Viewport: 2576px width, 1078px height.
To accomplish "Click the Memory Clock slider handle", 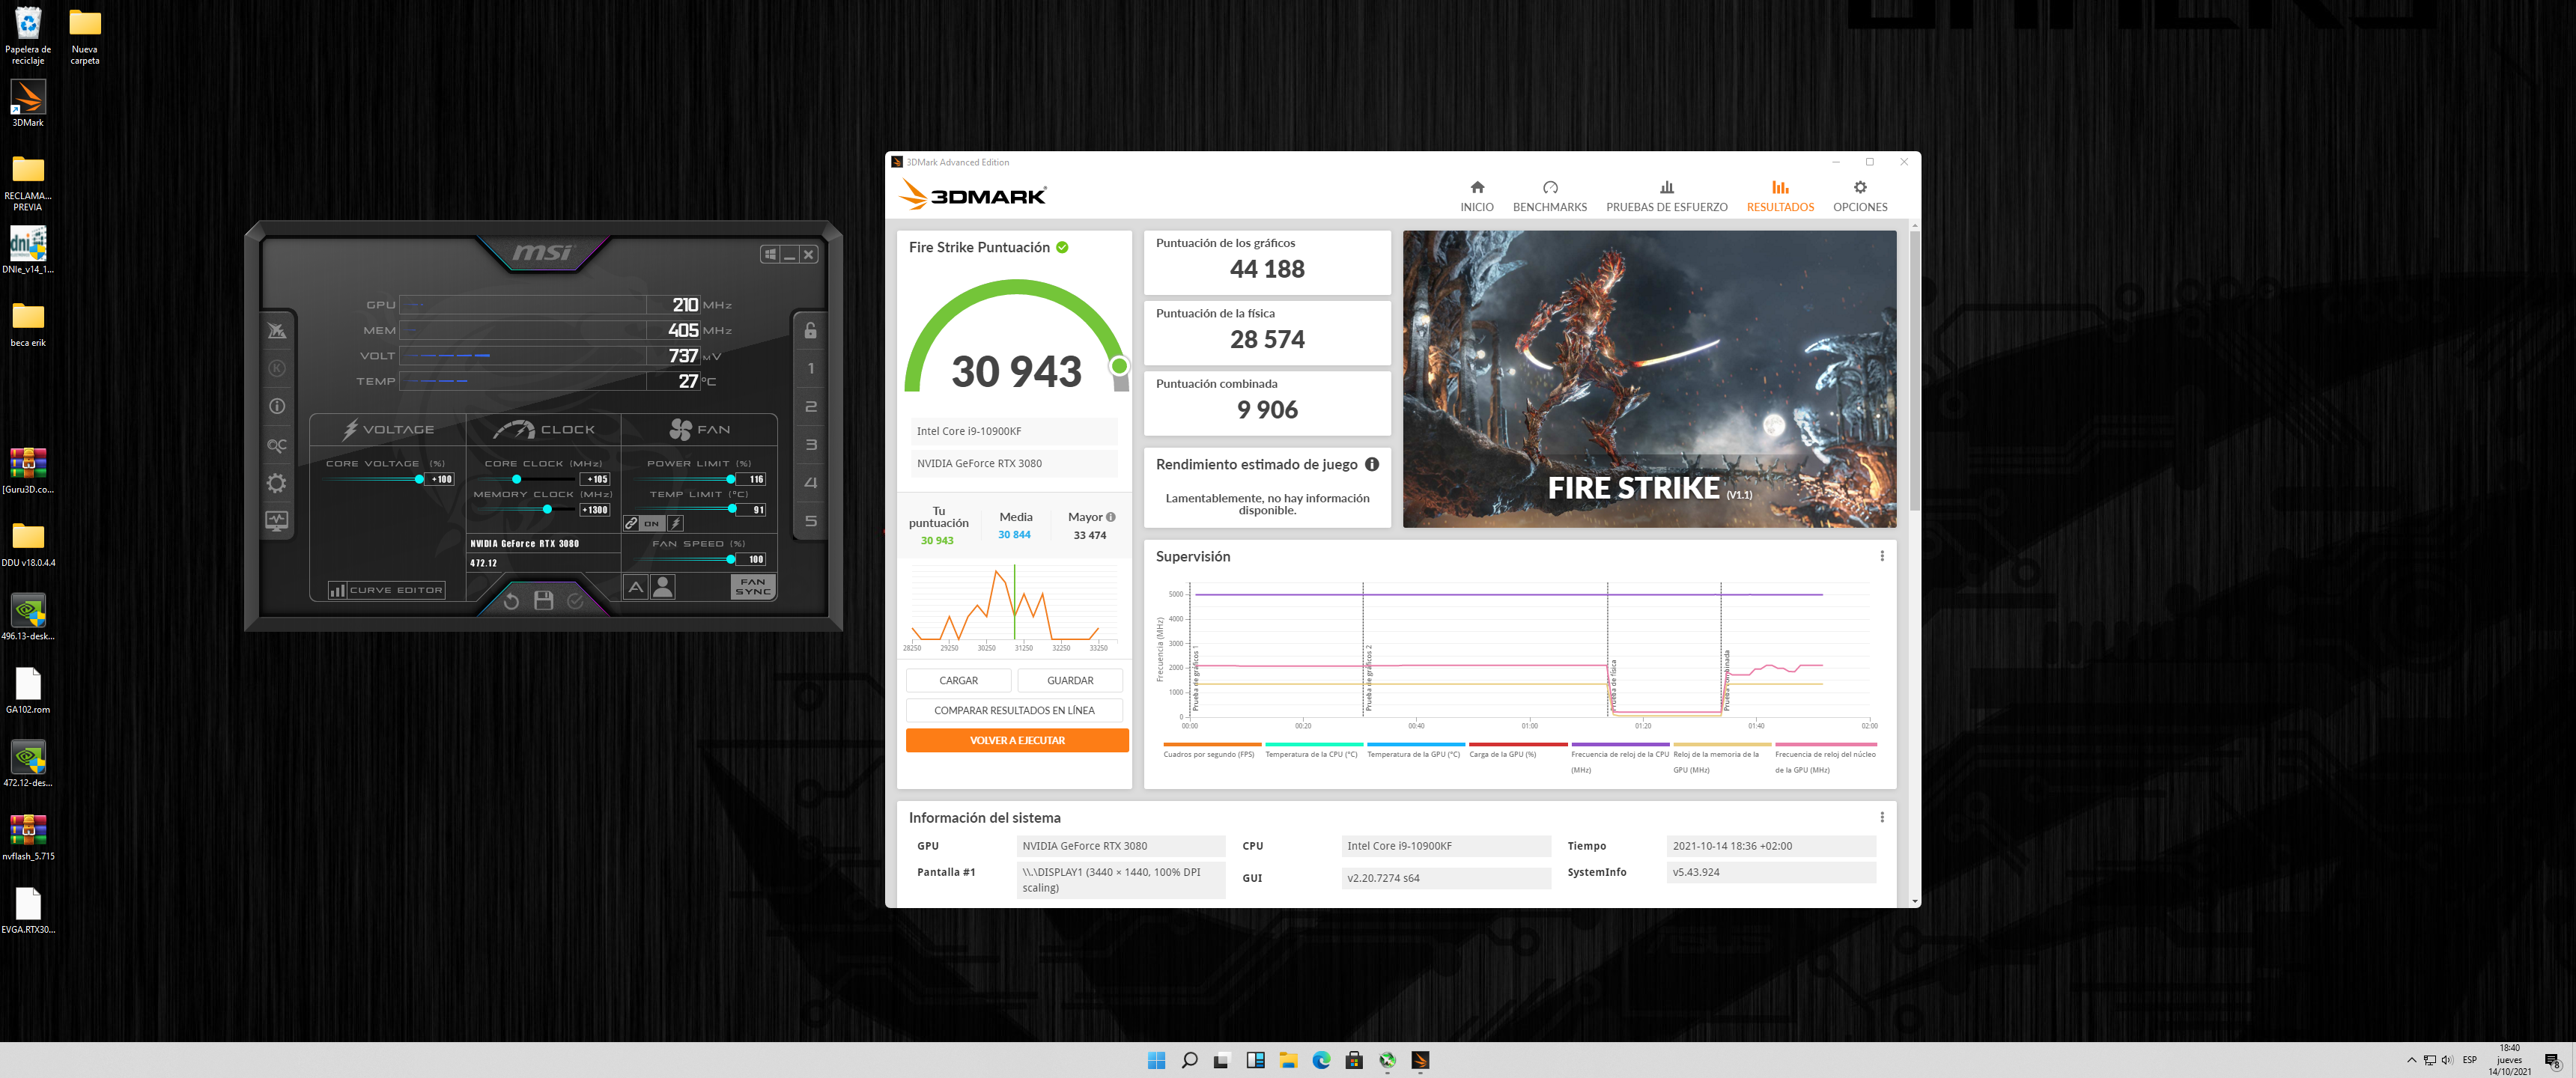I will [547, 509].
